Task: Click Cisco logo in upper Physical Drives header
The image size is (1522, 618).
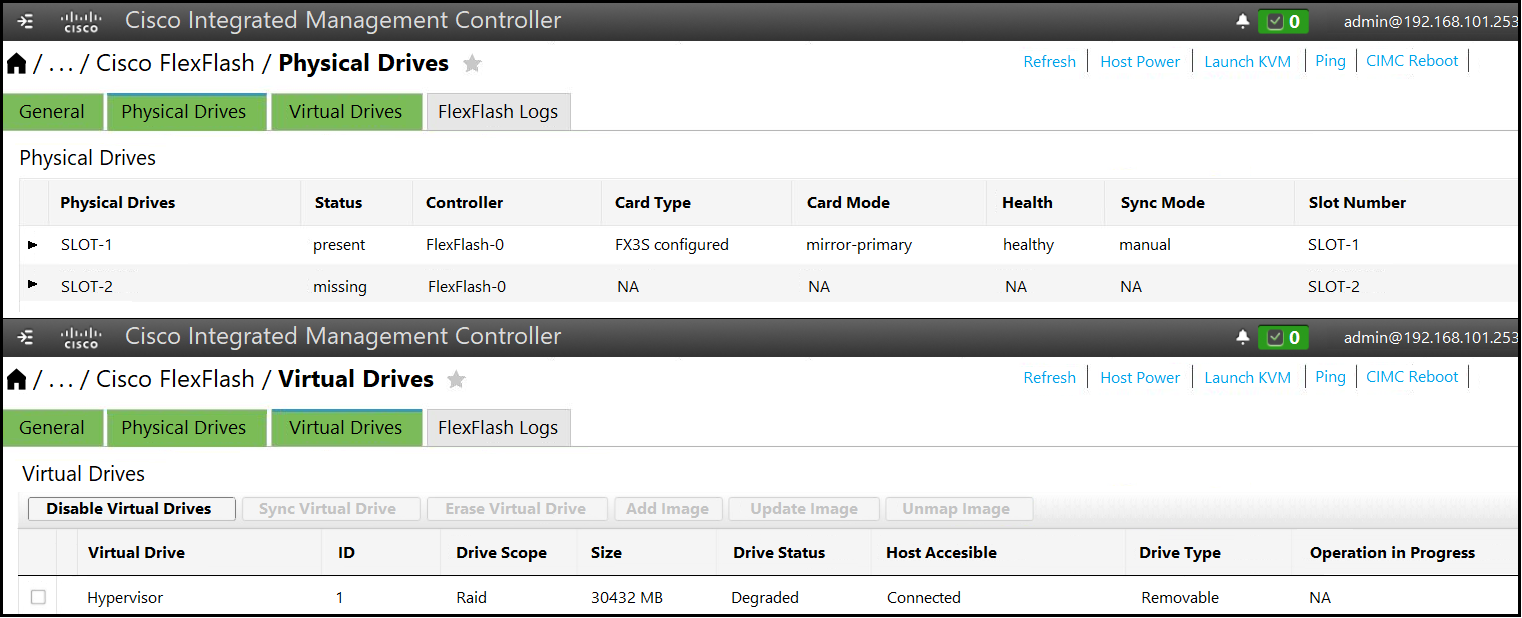Action: click(81, 22)
